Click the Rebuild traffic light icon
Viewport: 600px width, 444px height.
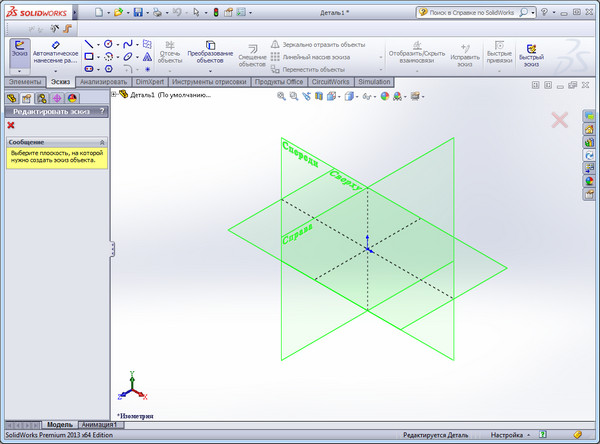coord(216,13)
